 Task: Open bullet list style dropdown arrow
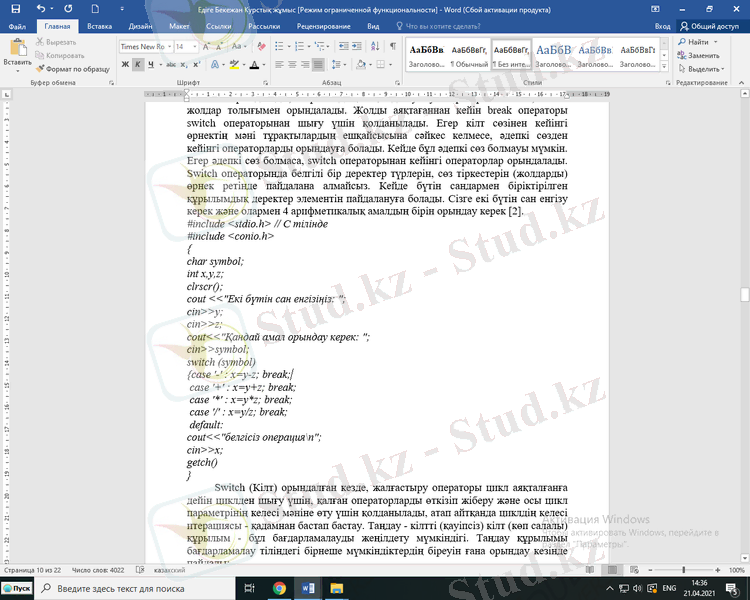289,46
